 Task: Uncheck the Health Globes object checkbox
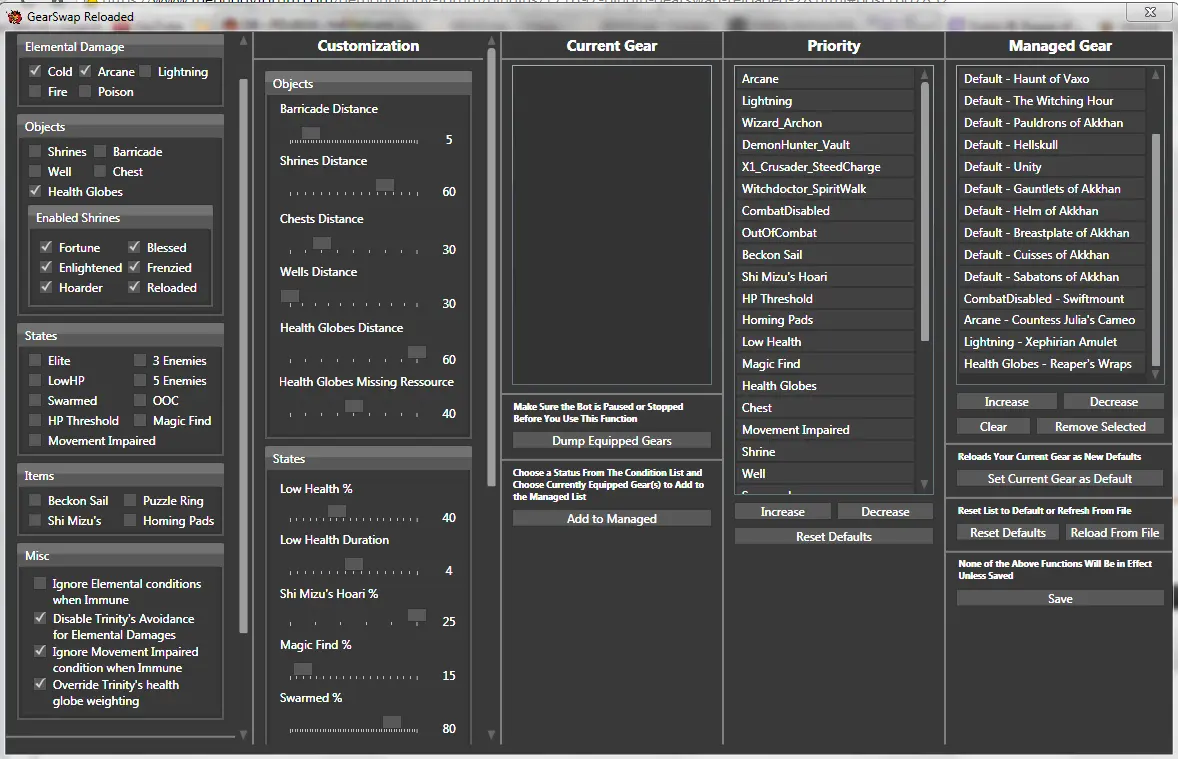coord(36,191)
